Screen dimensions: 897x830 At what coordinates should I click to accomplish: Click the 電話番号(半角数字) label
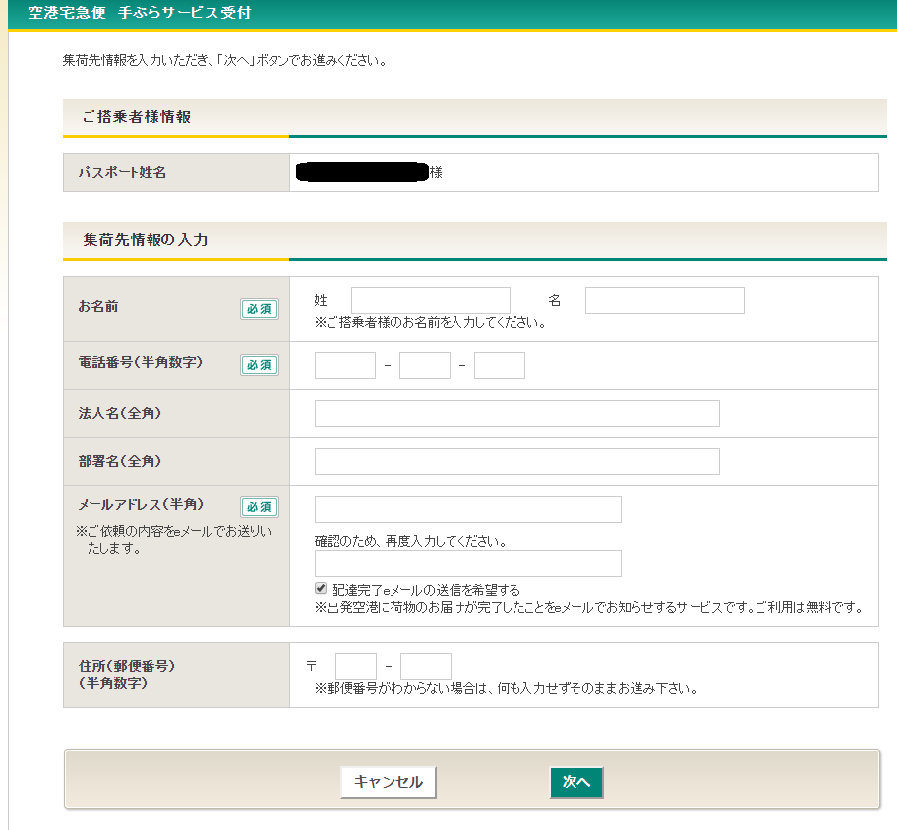point(141,362)
